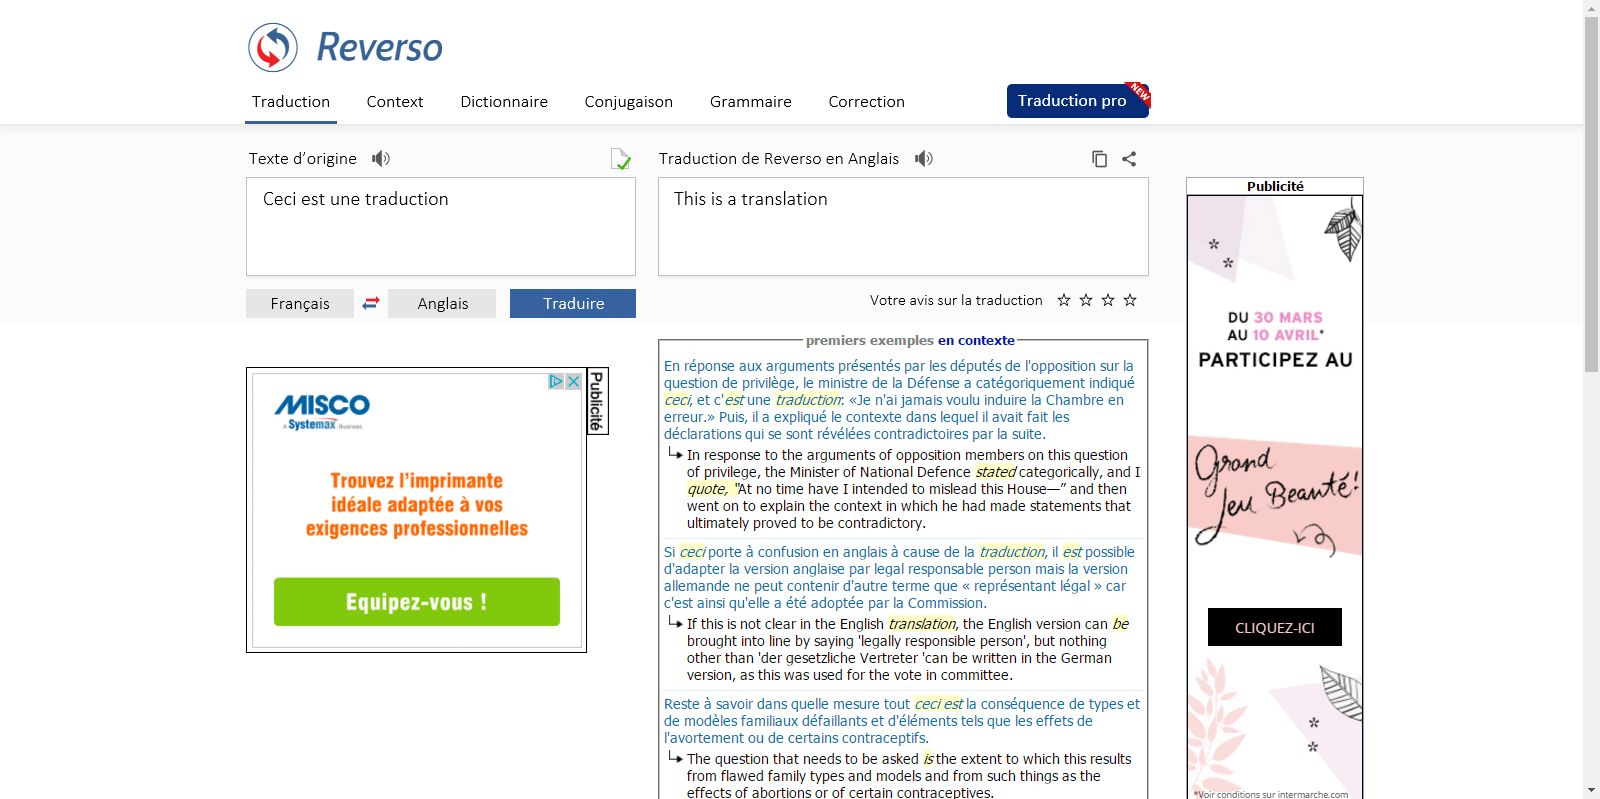Rate the translation two stars

(1086, 300)
